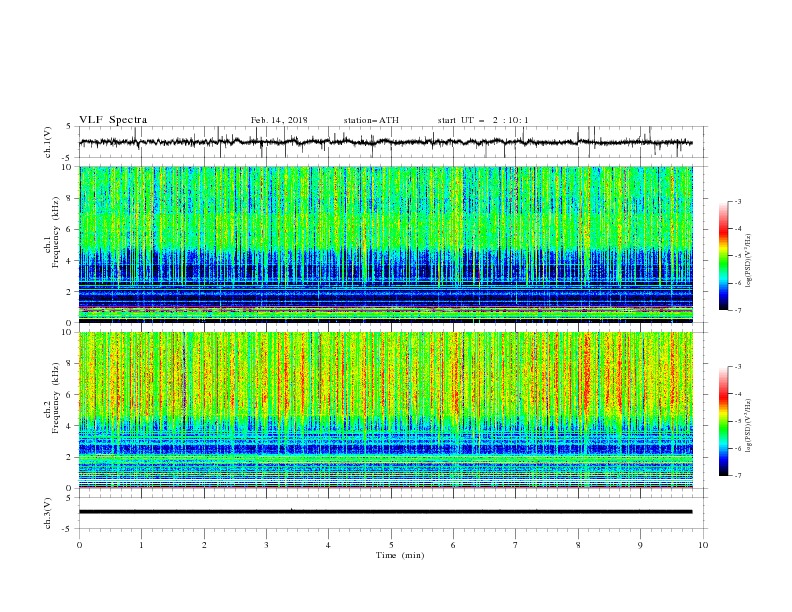
Task: Click the ch.2 spectrogram panel
Action: click(x=386, y=410)
